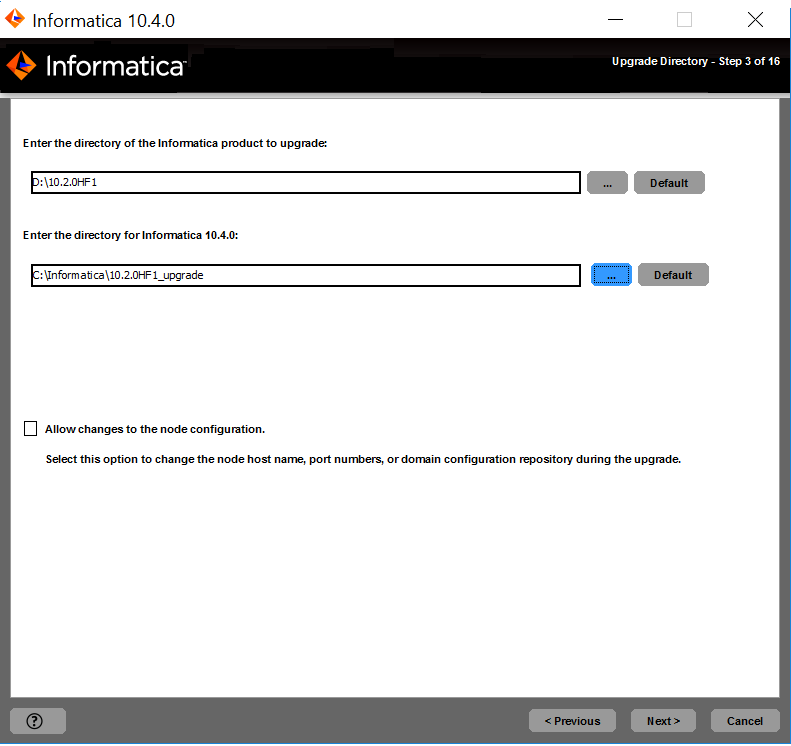Minimize the Informatica installer window
This screenshot has height=746, width=791.
[614, 20]
